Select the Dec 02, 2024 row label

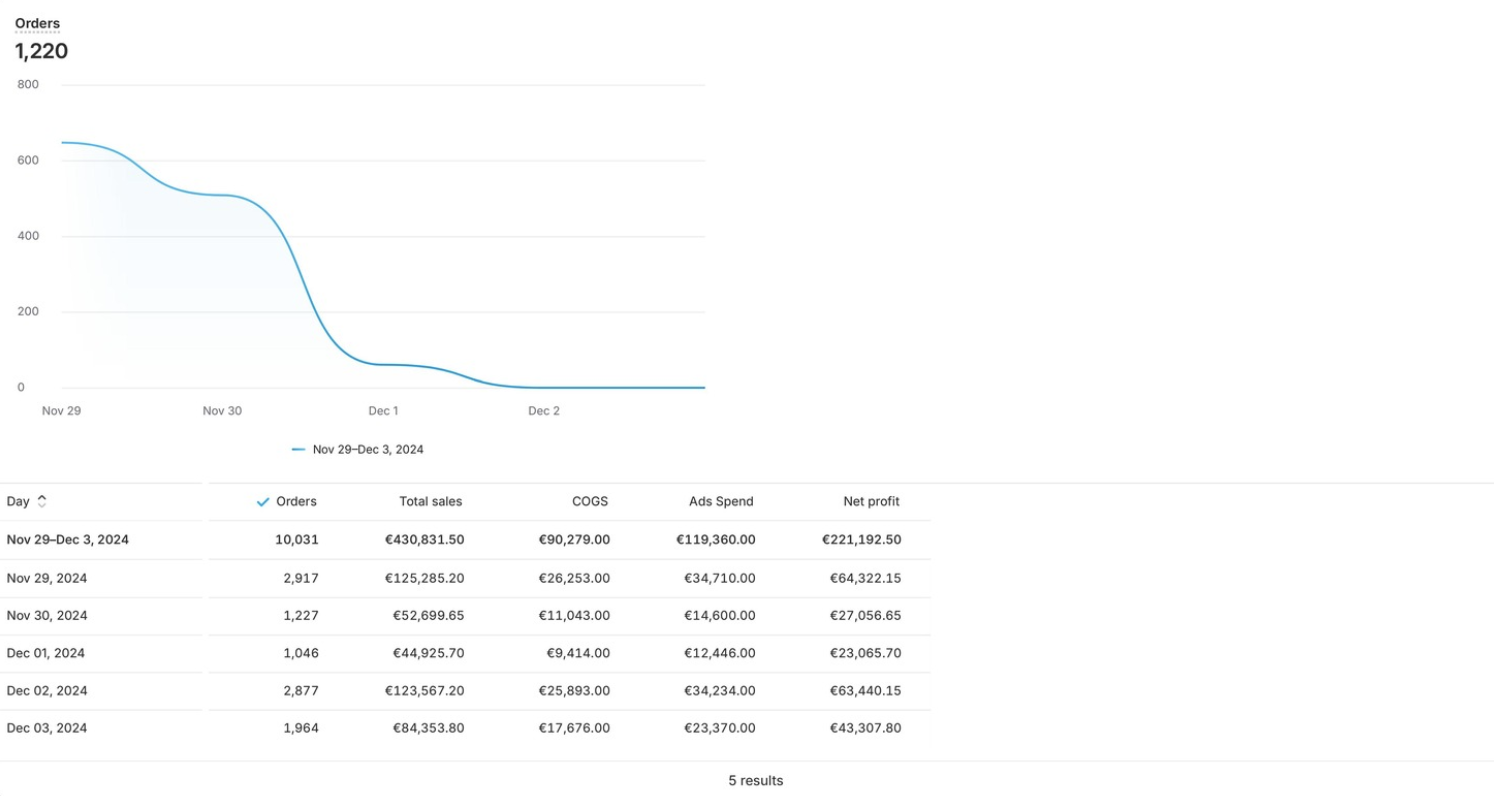[47, 691]
